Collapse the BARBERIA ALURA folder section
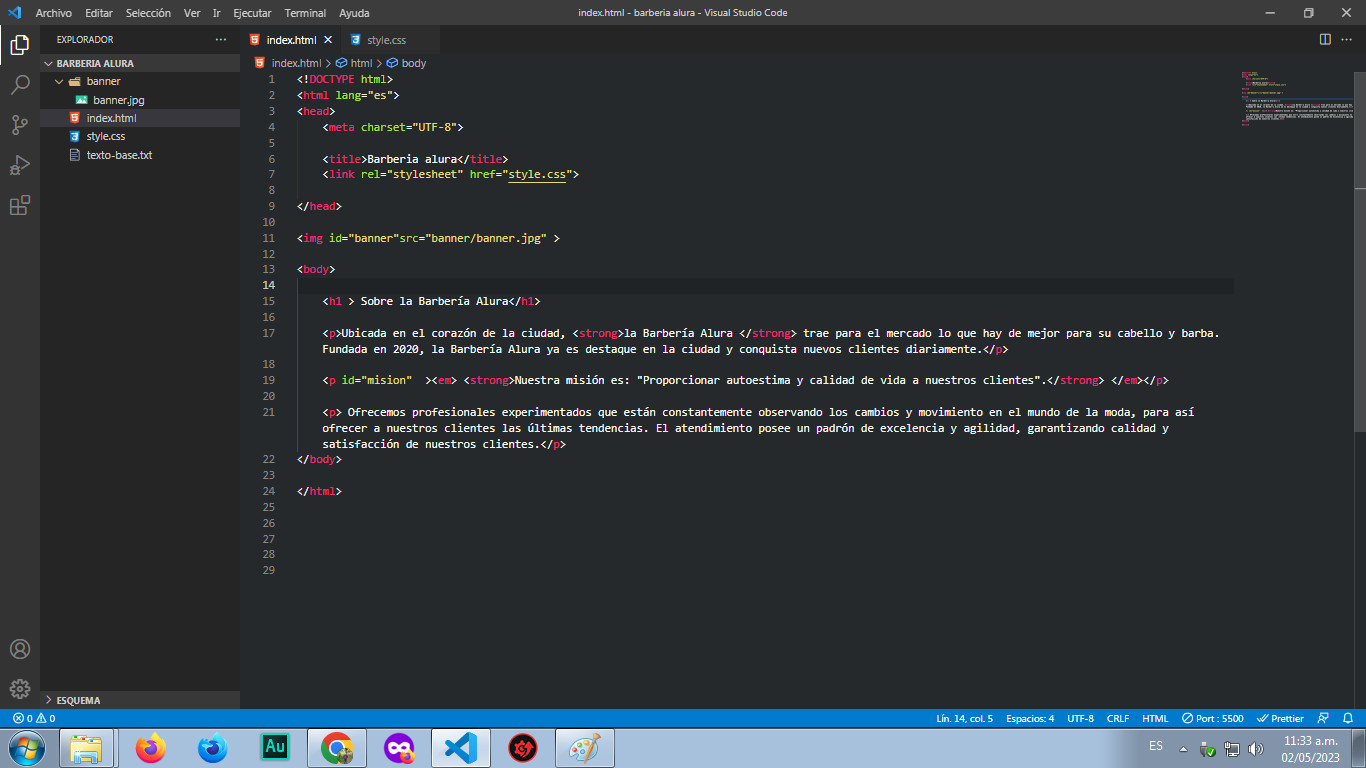 click(x=140, y=63)
